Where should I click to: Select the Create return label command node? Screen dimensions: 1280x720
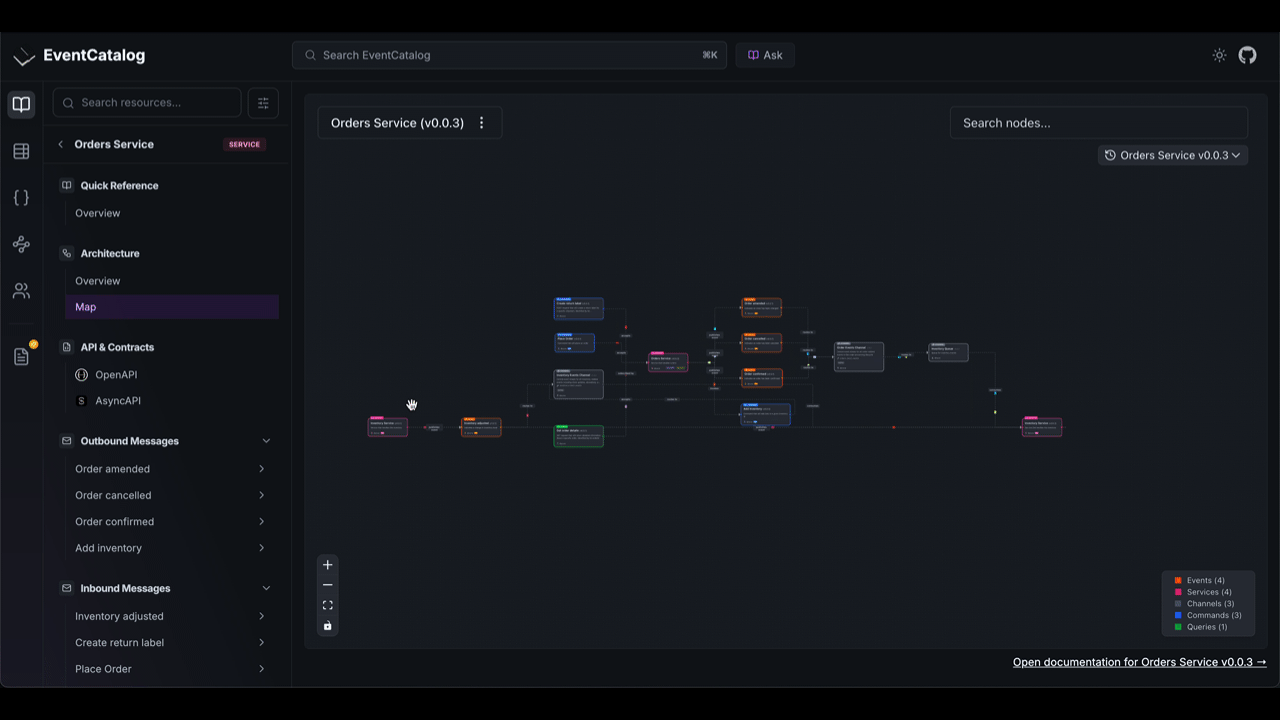click(x=579, y=308)
